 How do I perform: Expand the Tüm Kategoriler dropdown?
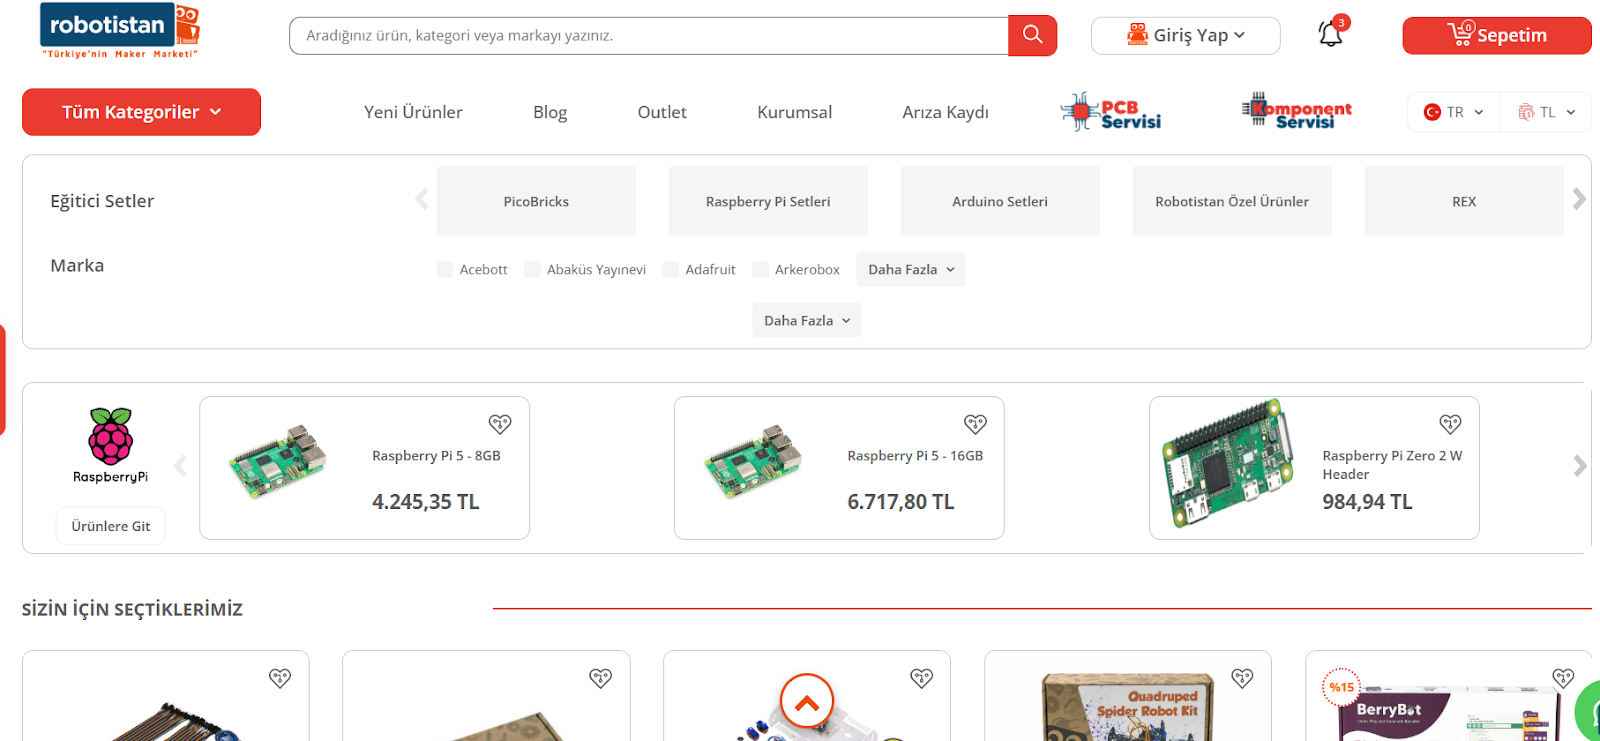(x=141, y=112)
